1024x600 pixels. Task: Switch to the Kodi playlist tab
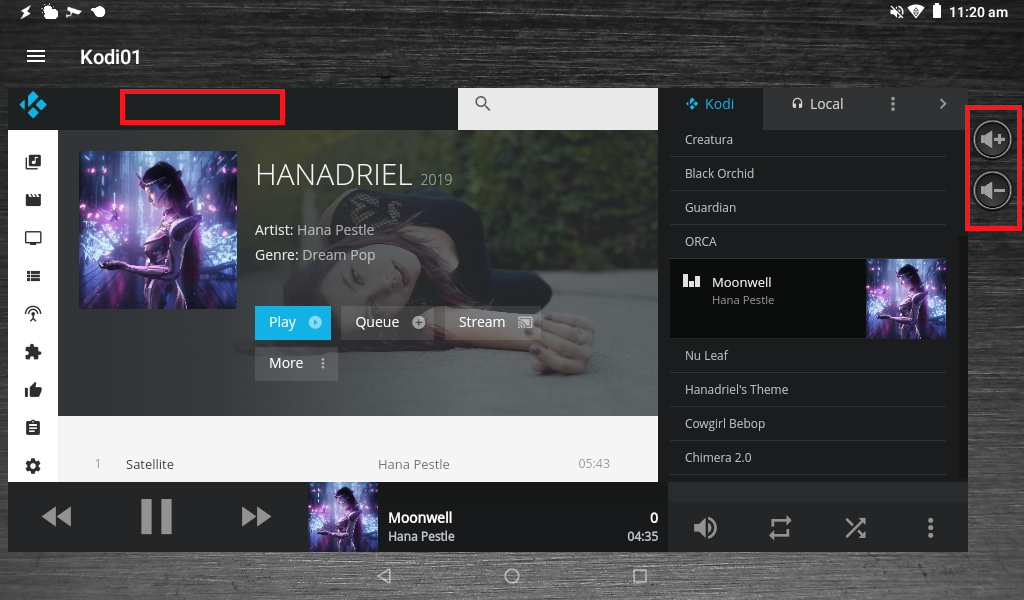coord(710,104)
